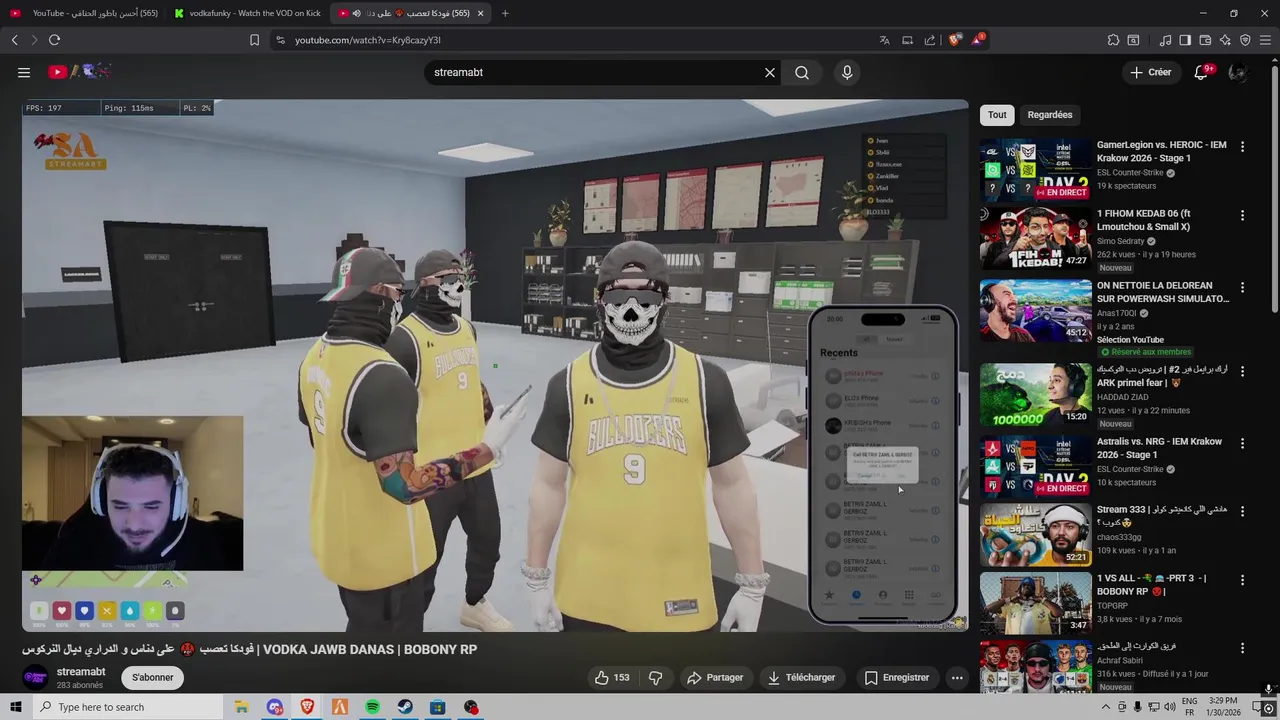Open Brave VPN shield icon
Image resolution: width=1280 pixels, height=720 pixels.
coord(1245,40)
